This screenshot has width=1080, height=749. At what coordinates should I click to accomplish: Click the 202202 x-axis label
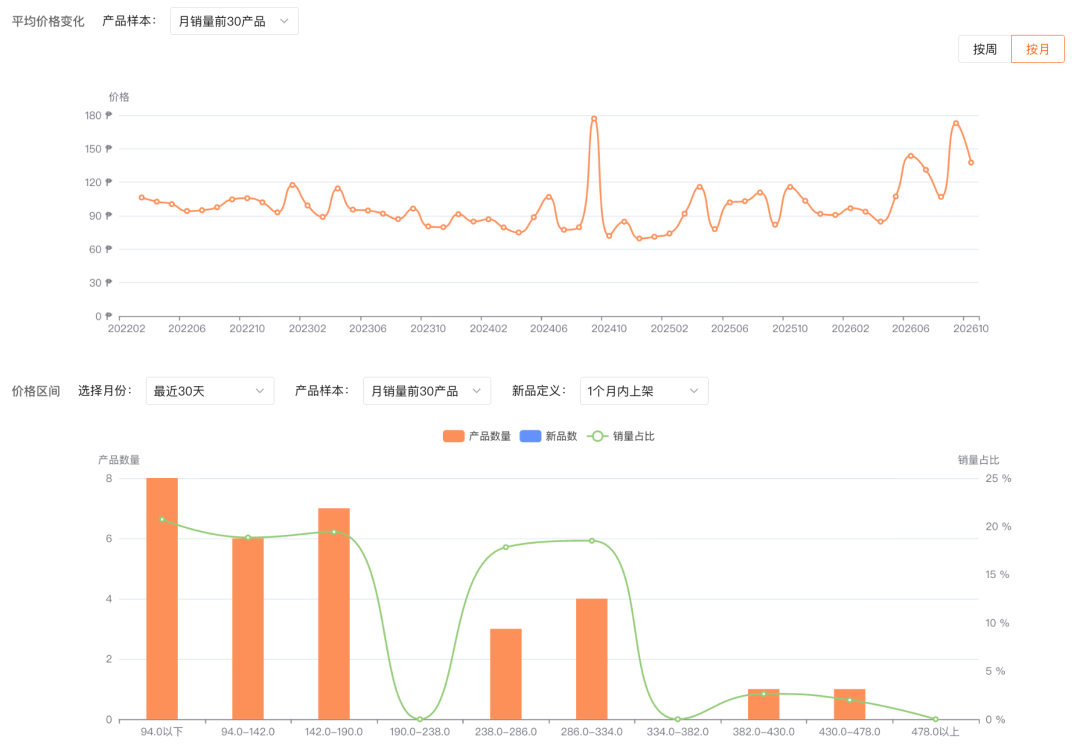tap(127, 329)
